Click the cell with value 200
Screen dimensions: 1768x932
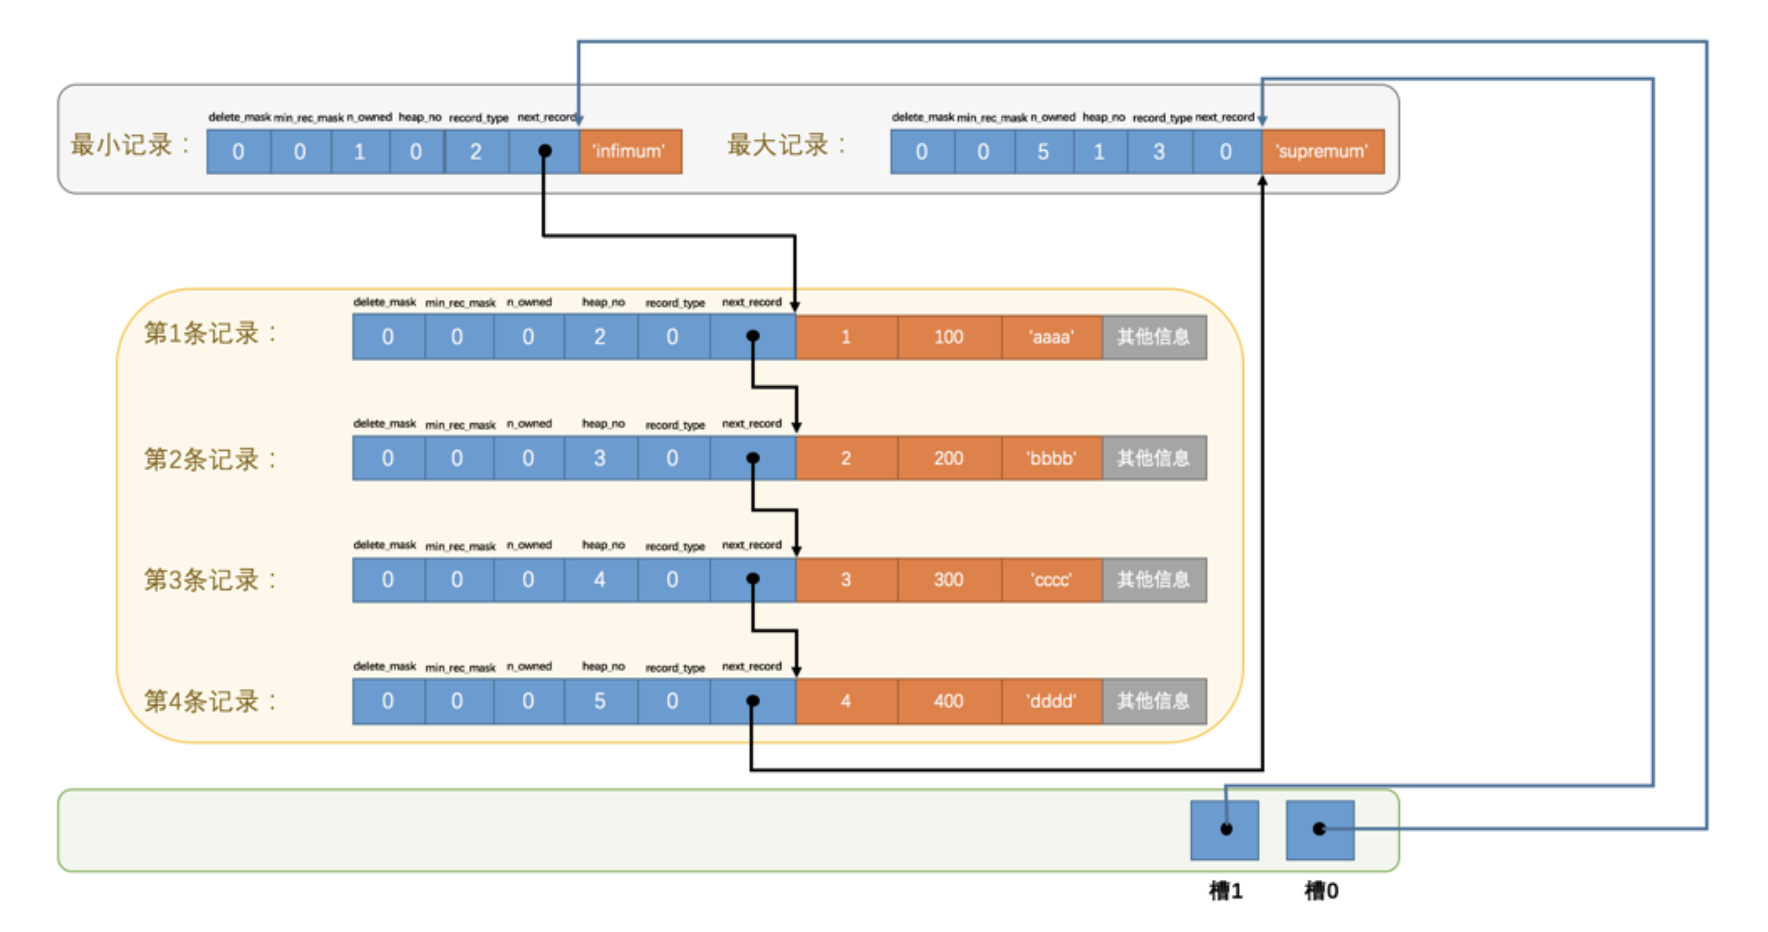(948, 458)
